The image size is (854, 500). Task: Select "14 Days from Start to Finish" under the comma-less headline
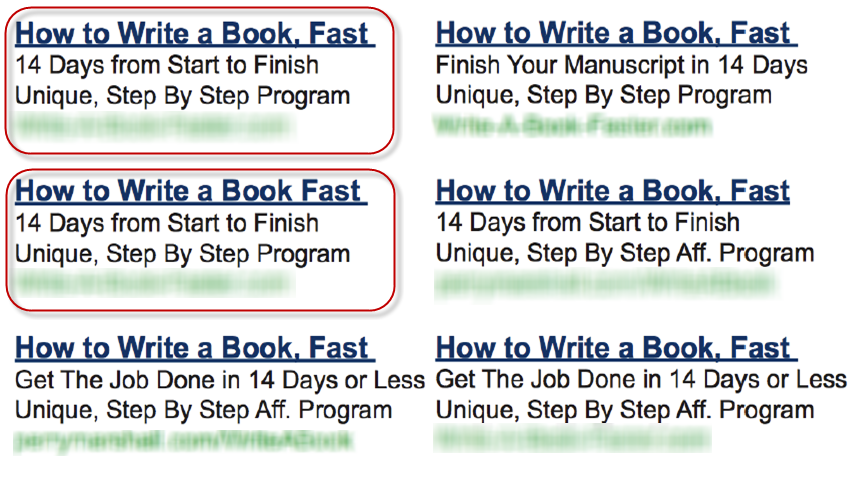click(x=167, y=223)
